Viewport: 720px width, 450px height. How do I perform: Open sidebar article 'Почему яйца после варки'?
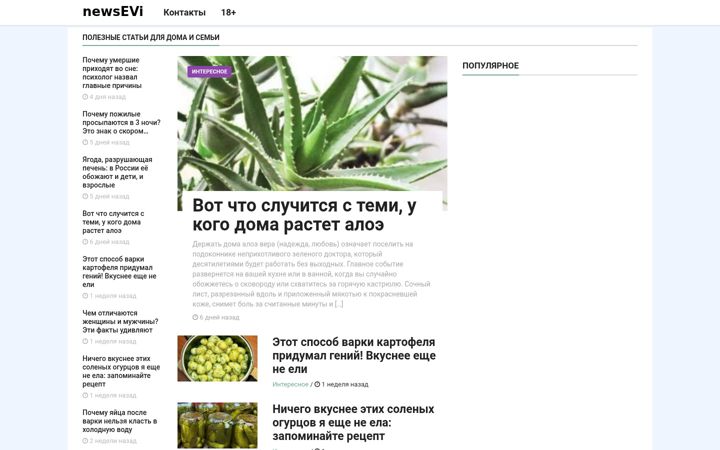[x=120, y=421]
